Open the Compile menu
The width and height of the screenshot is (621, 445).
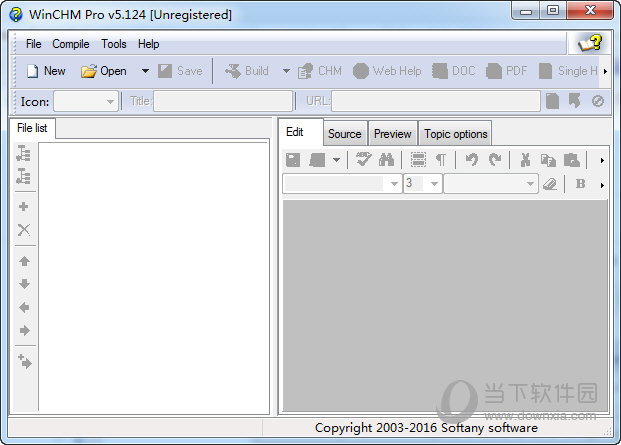tap(71, 44)
